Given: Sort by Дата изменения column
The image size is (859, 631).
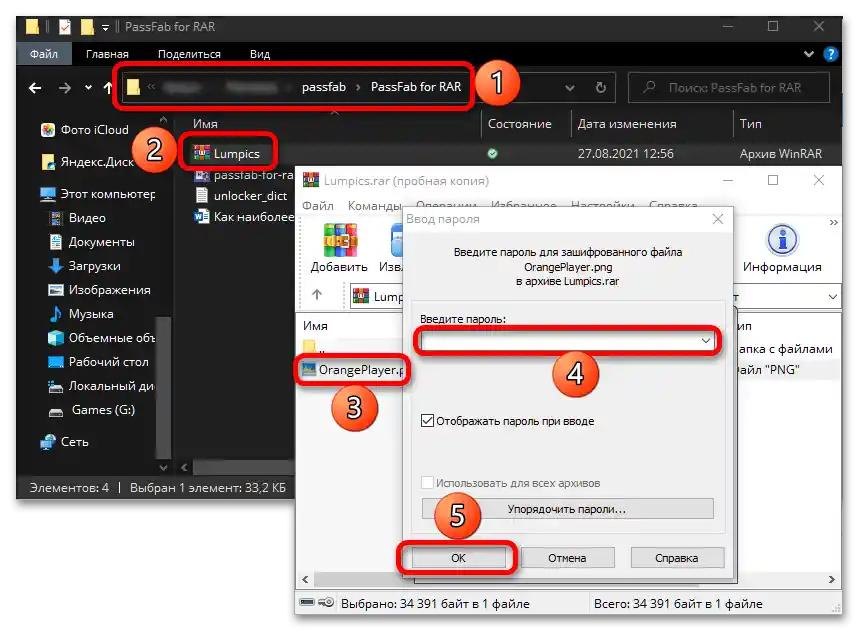Looking at the screenshot, I should pos(627,124).
